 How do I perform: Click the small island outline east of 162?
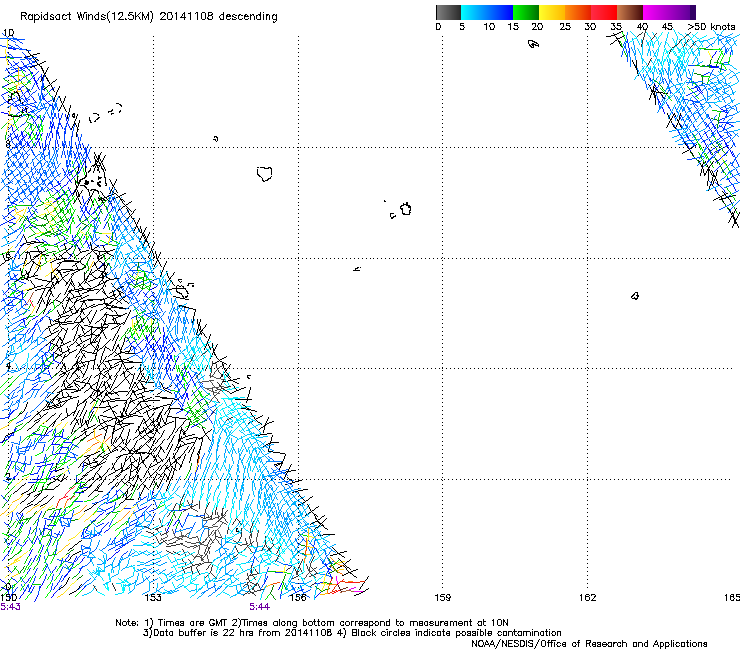point(635,296)
